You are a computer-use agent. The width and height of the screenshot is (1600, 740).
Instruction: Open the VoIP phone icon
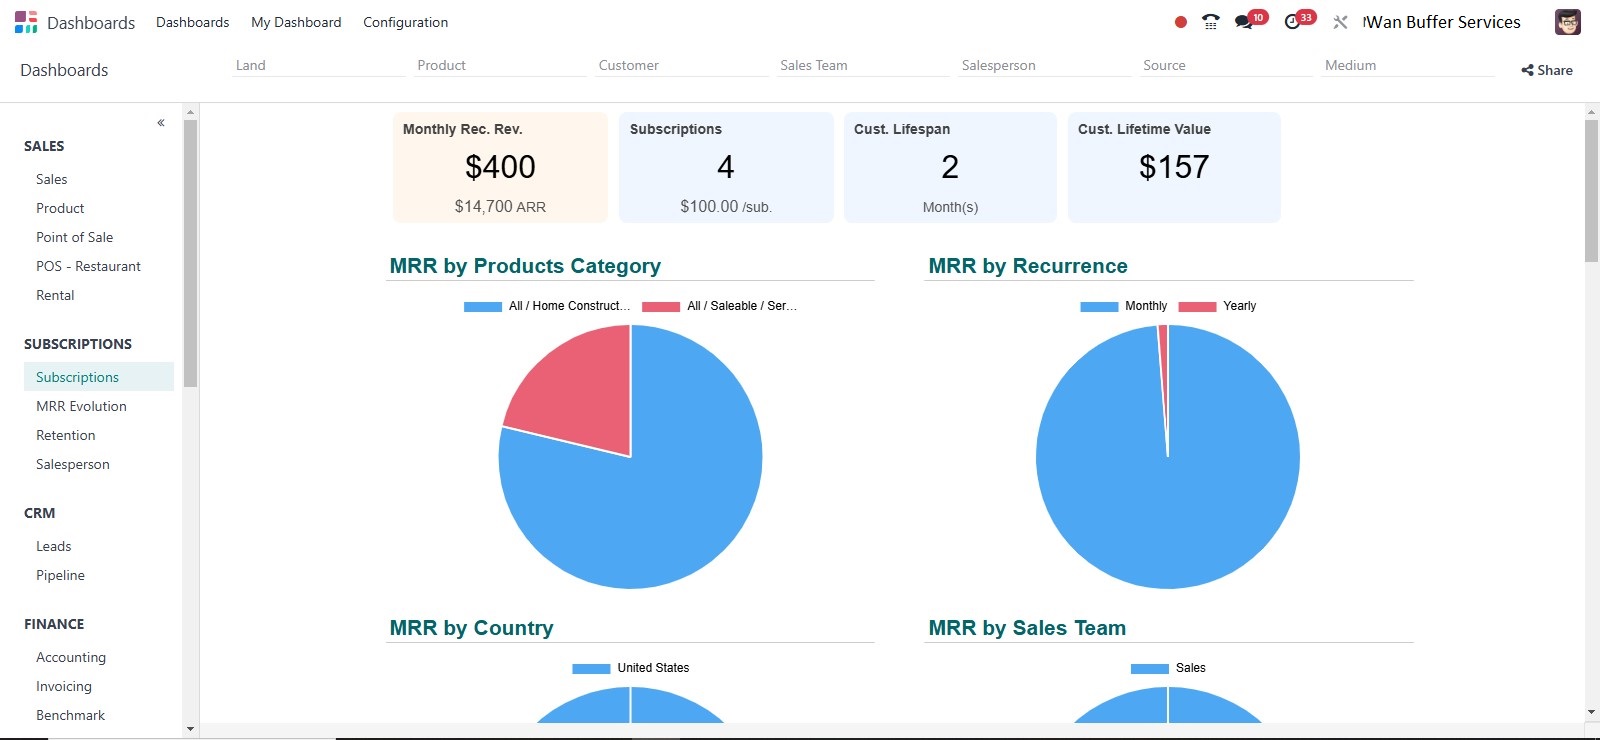pyautogui.click(x=1210, y=22)
